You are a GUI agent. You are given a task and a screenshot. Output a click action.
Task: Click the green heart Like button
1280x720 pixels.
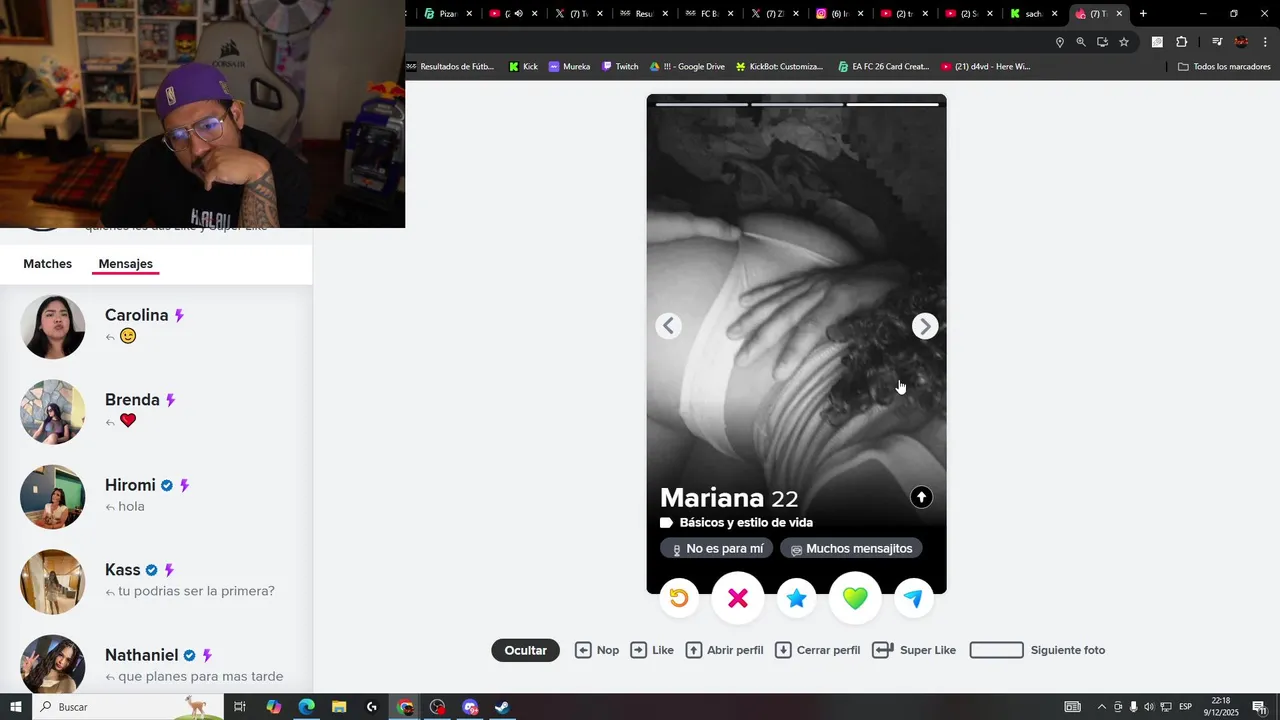[855, 598]
